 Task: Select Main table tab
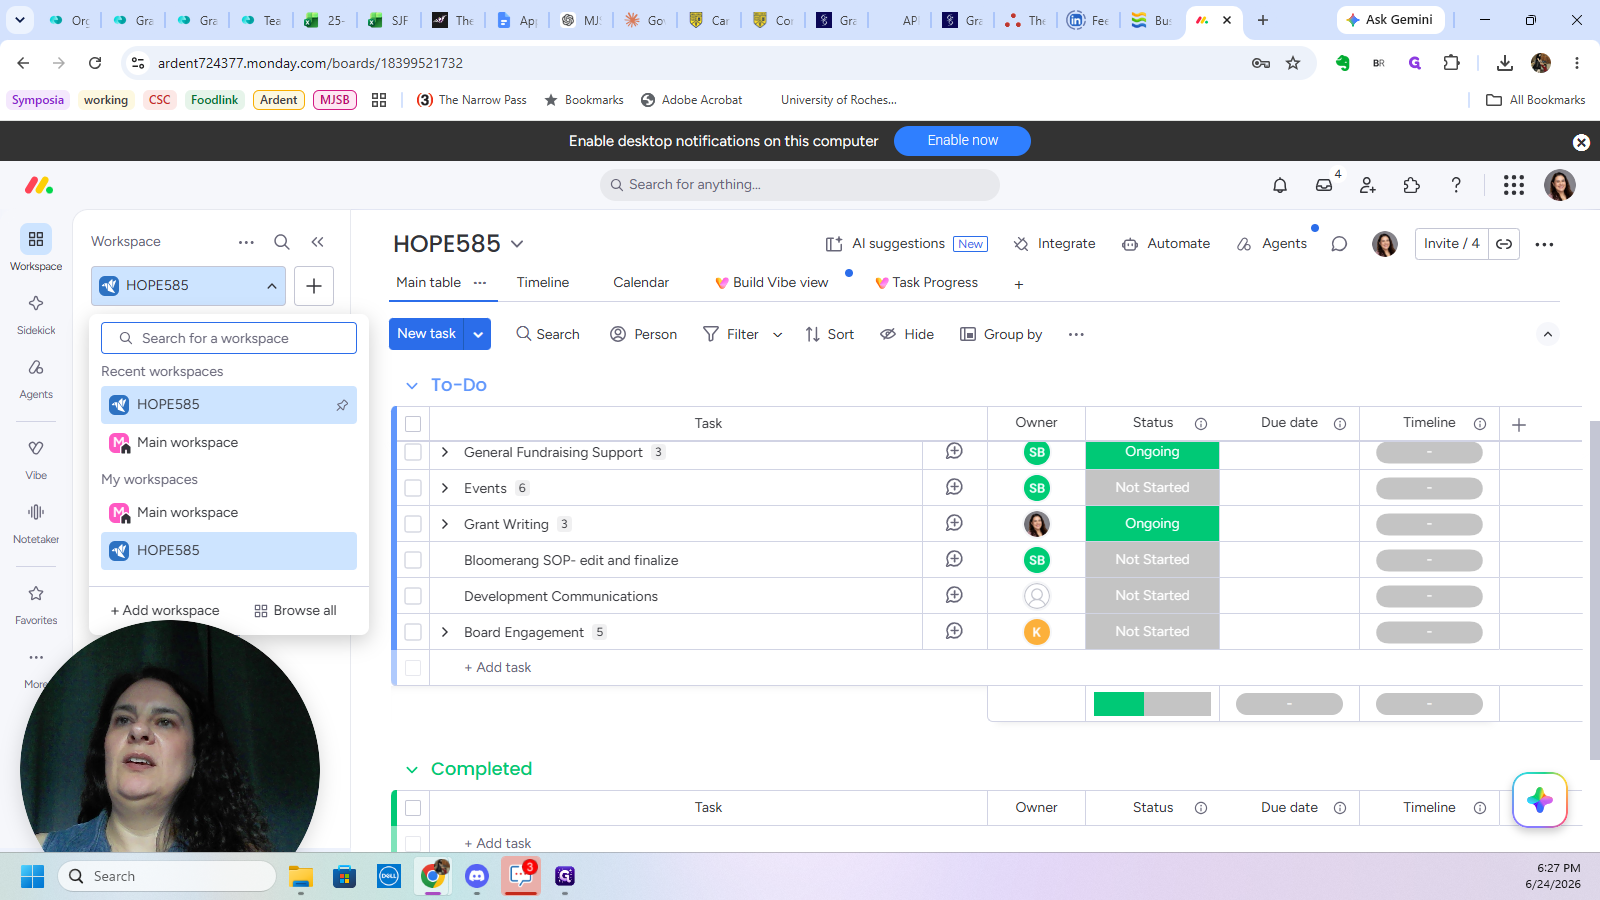click(429, 283)
